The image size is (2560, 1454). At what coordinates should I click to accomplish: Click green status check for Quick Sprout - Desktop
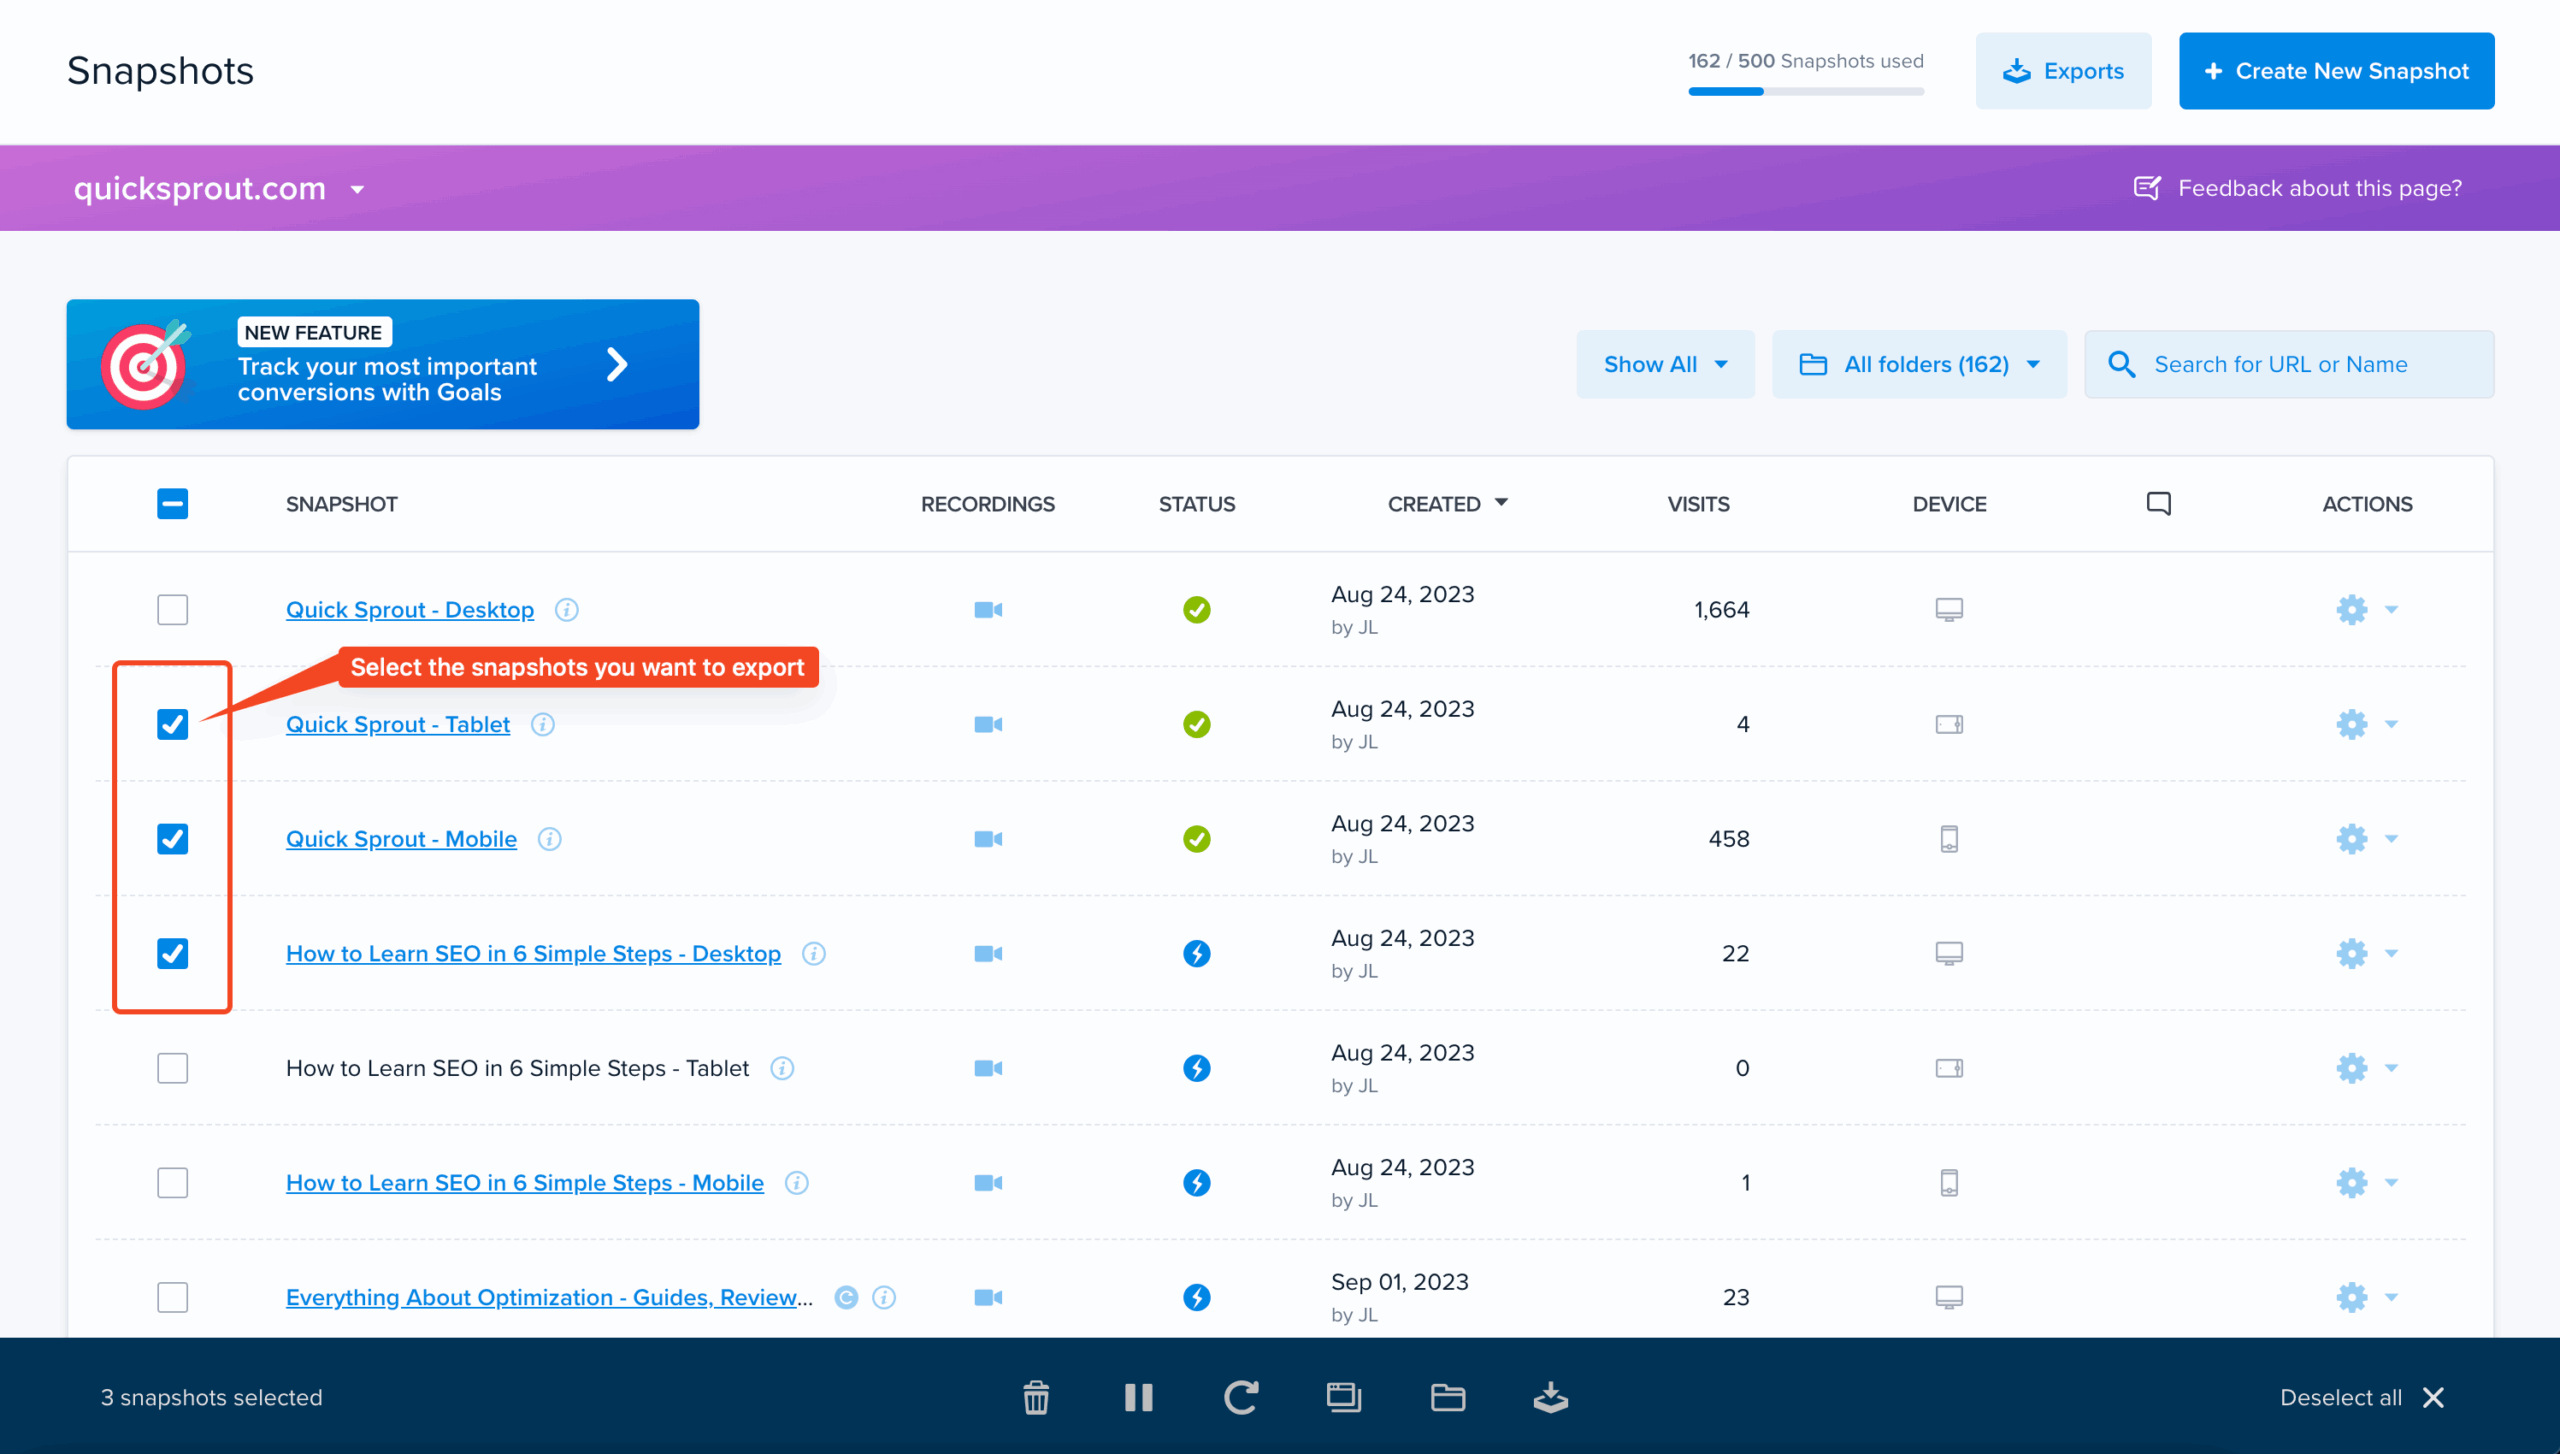tap(1196, 609)
